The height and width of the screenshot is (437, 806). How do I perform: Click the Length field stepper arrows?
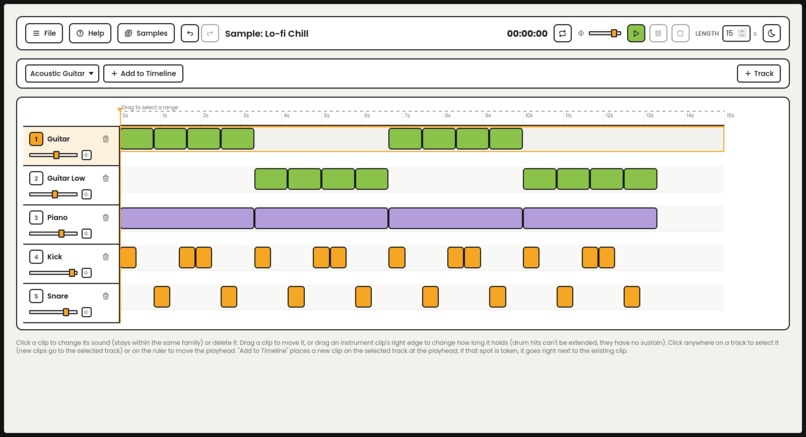point(742,33)
